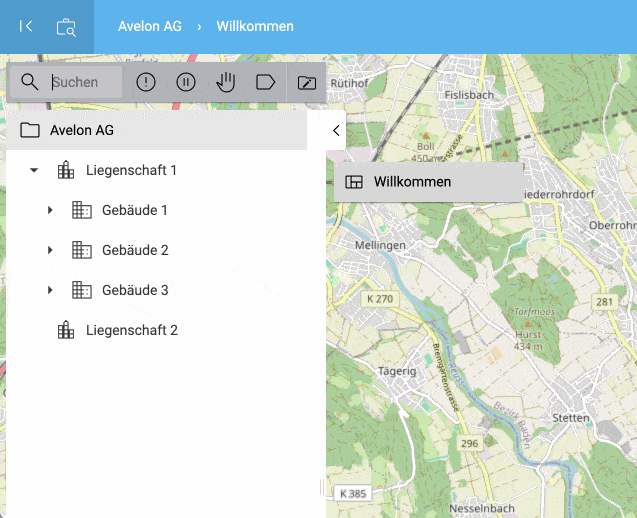Select the Avelon AG root folder
Image resolution: width=637 pixels, height=518 pixels.
point(82,130)
